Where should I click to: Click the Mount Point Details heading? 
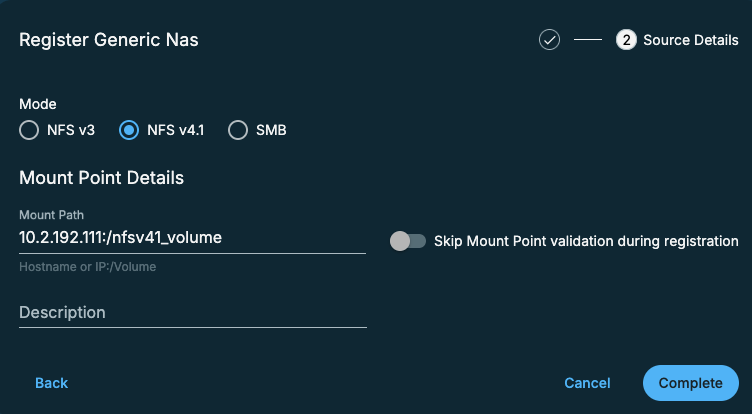[101, 178]
